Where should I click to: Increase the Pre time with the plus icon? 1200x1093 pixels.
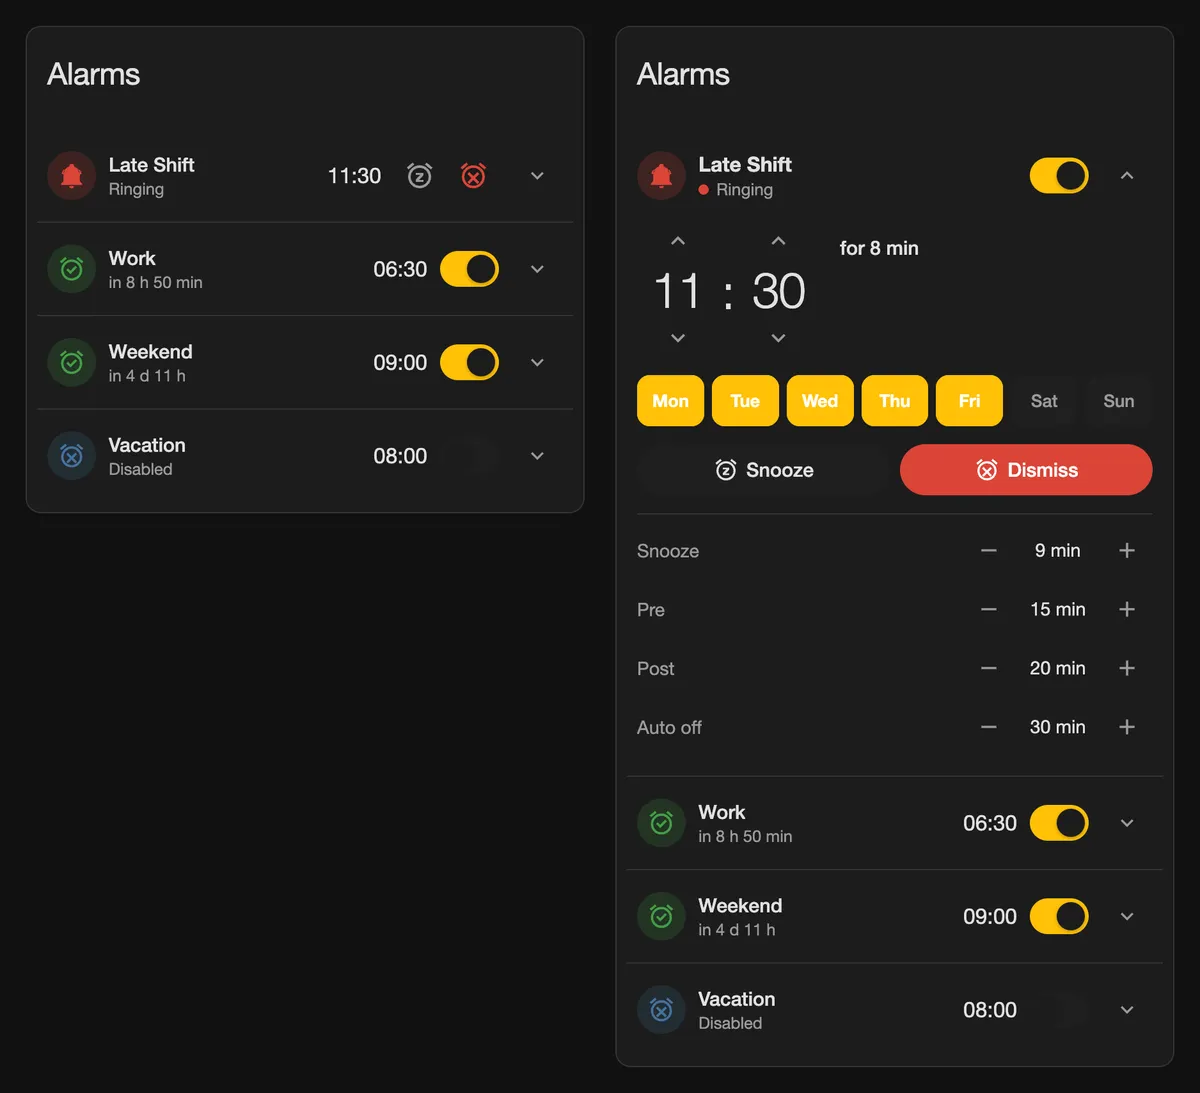click(x=1127, y=610)
